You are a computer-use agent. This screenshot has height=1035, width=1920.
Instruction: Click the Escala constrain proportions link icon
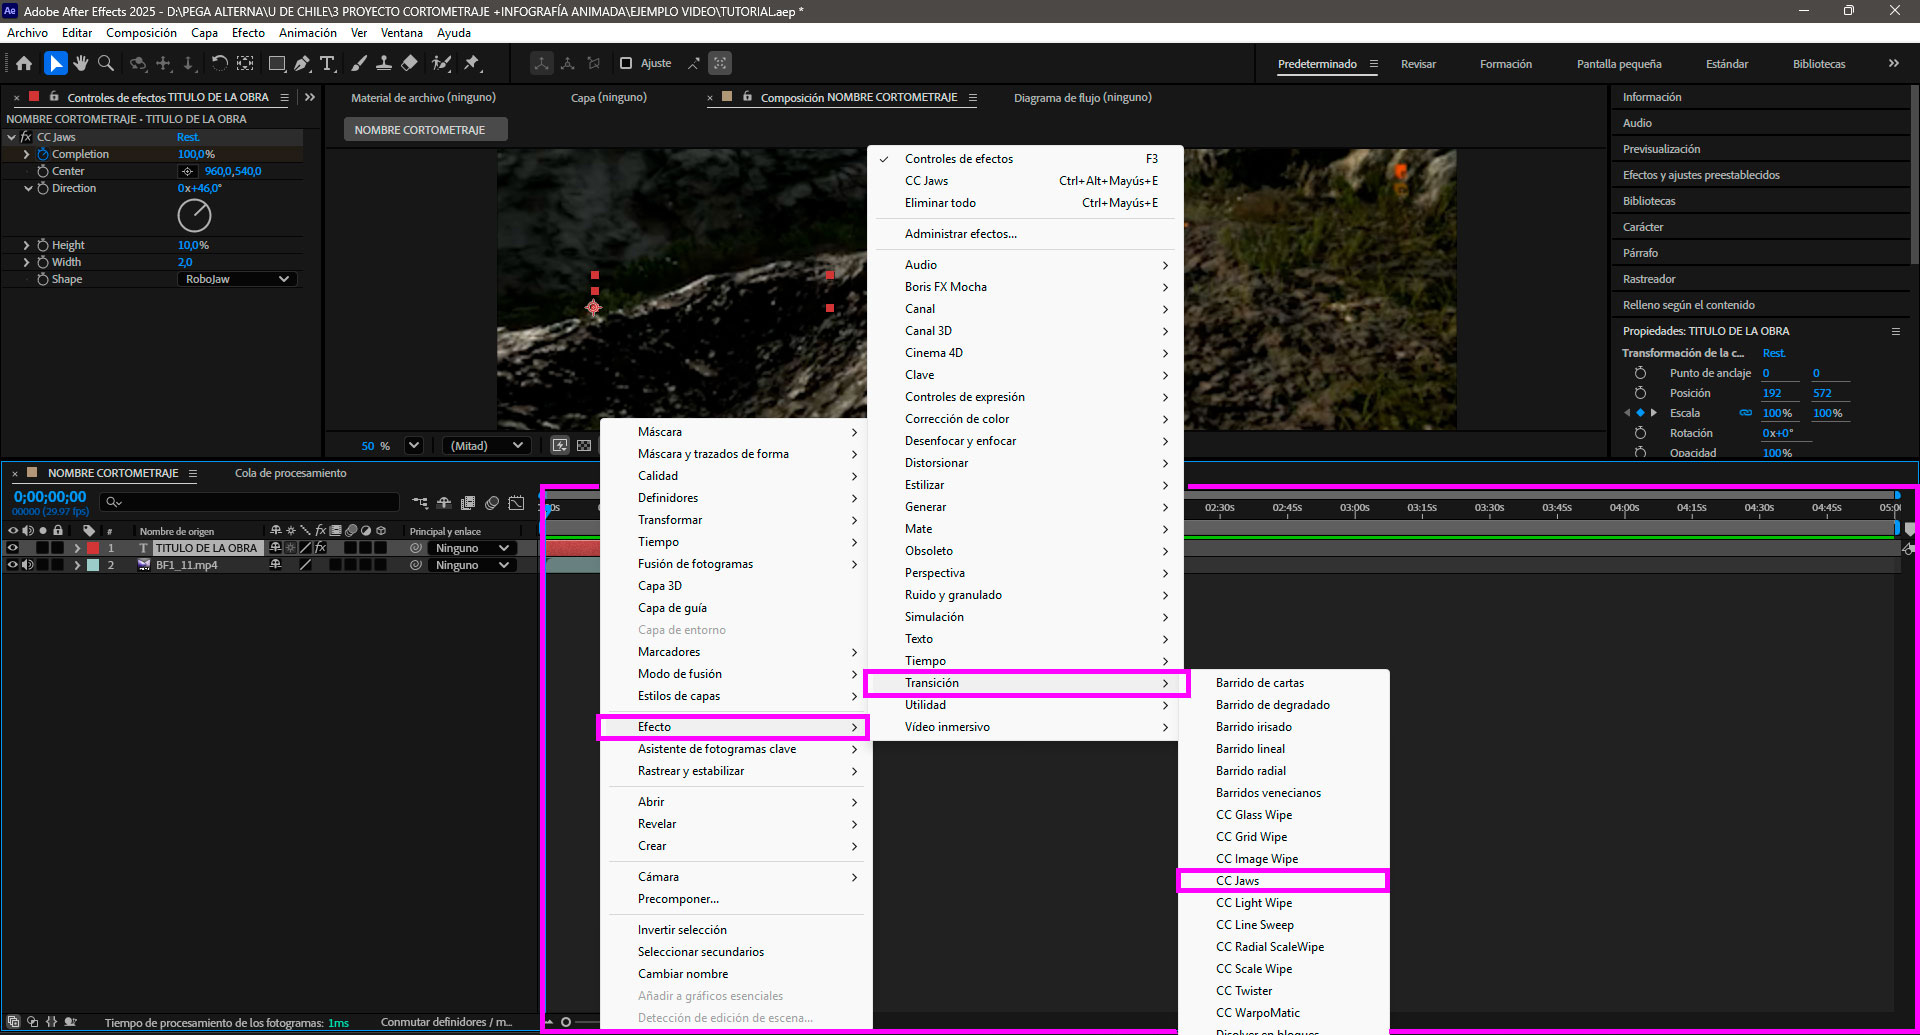tap(1745, 413)
